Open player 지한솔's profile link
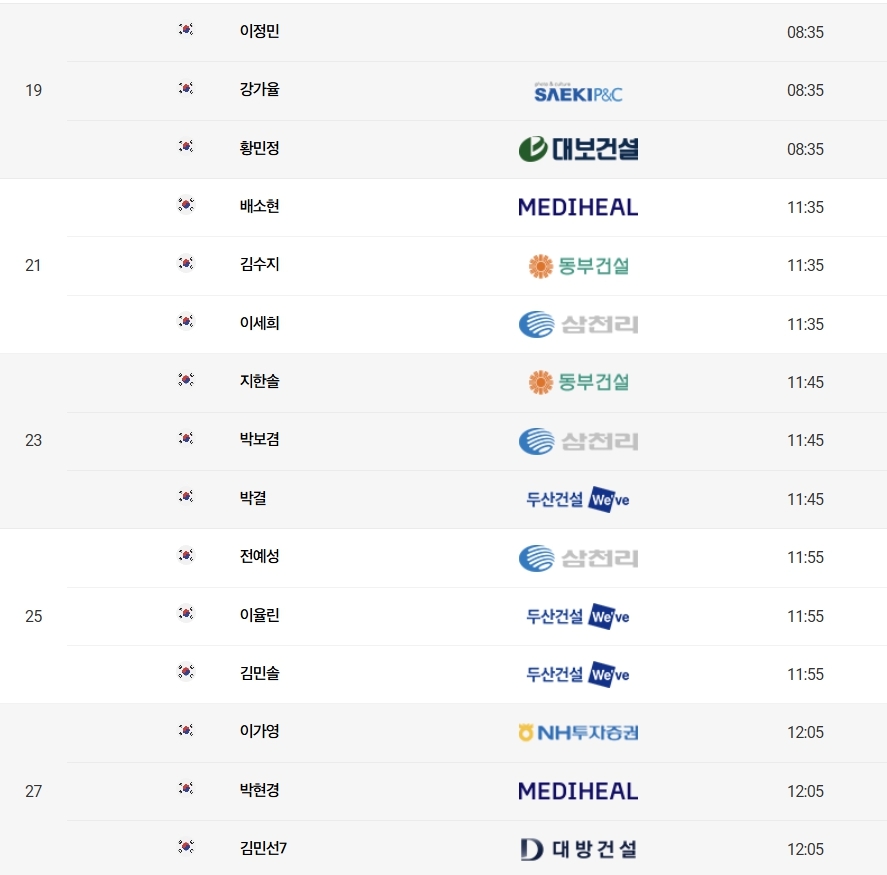887x875 pixels. [x=260, y=381]
